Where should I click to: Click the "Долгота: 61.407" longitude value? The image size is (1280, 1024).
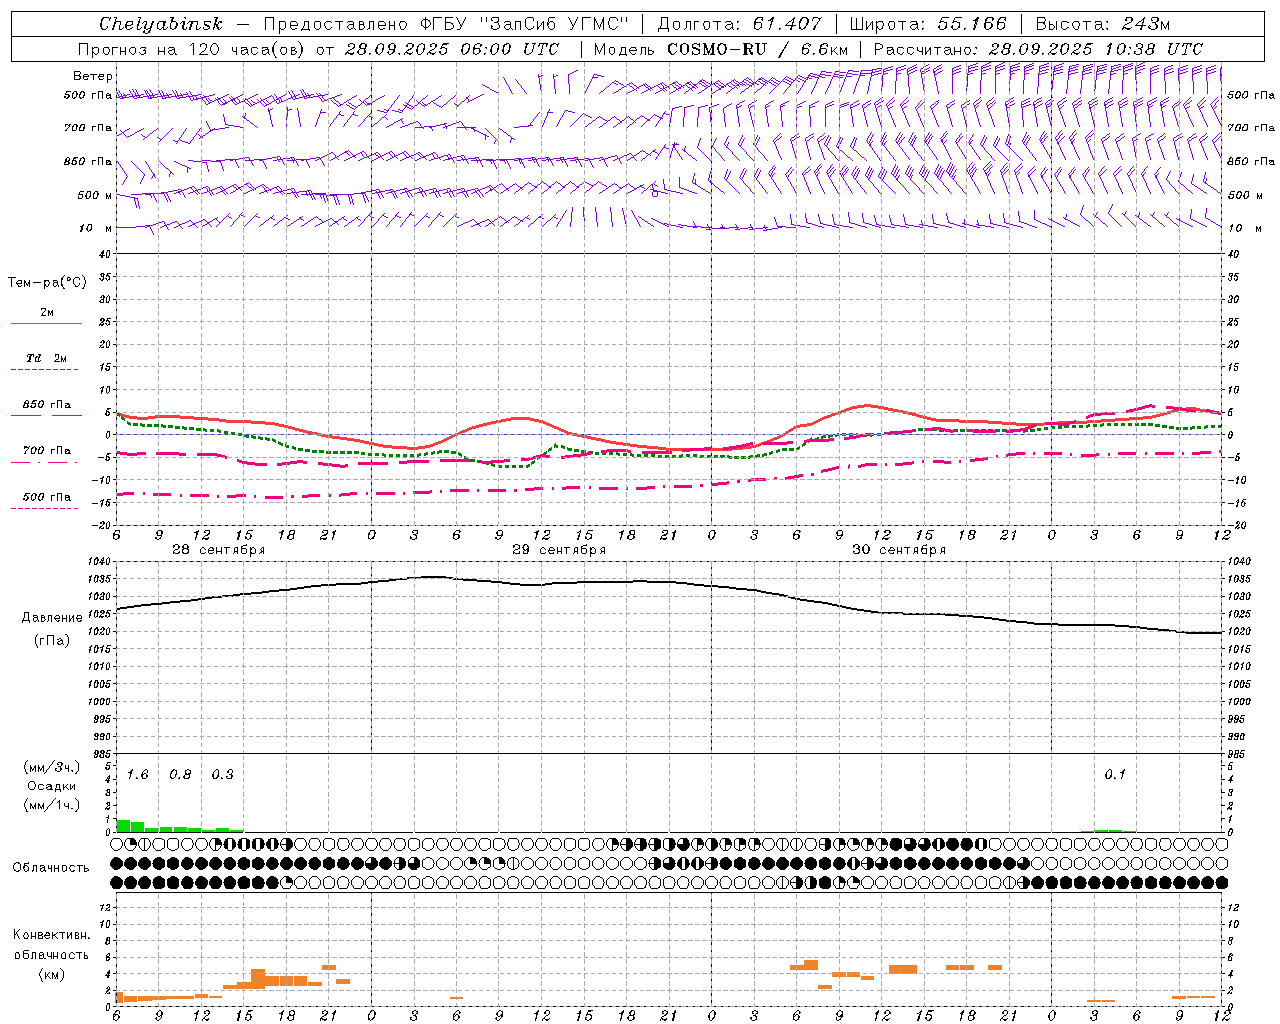[x=738, y=24]
